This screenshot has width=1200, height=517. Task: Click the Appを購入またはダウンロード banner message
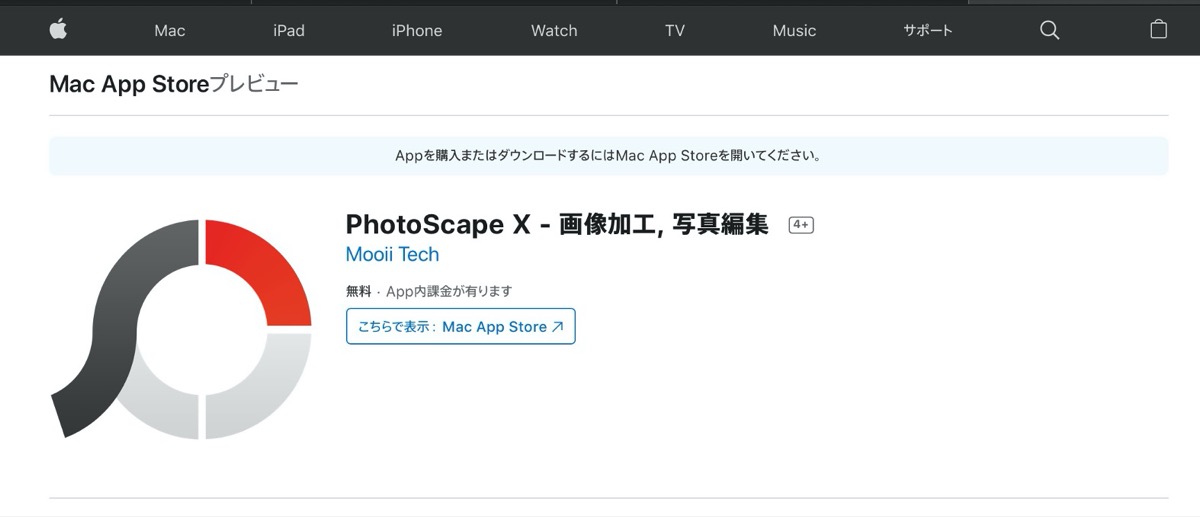coord(608,156)
